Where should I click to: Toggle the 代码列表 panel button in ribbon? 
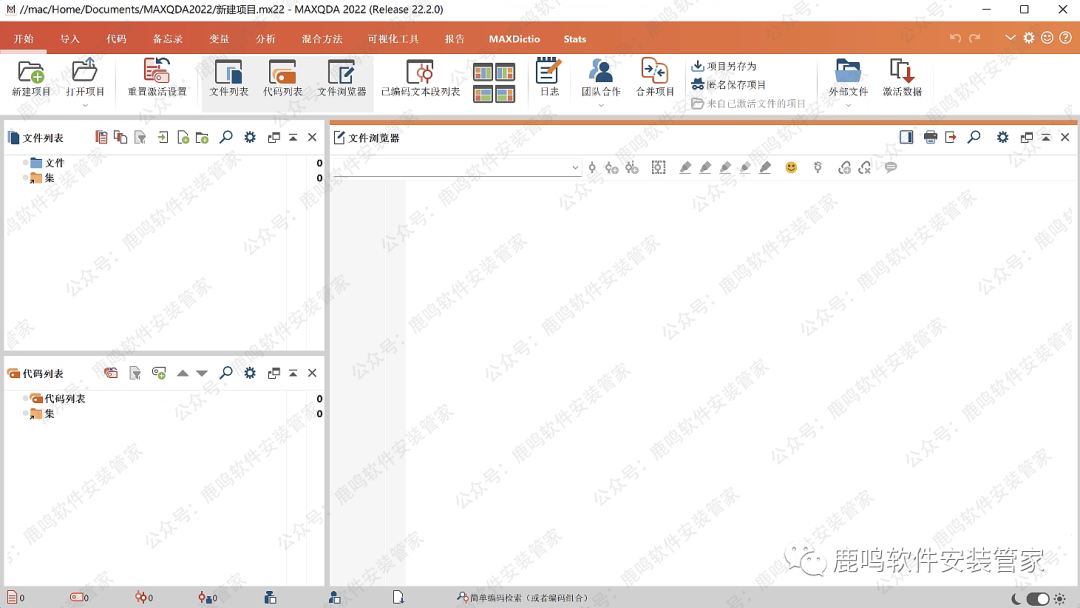click(283, 78)
